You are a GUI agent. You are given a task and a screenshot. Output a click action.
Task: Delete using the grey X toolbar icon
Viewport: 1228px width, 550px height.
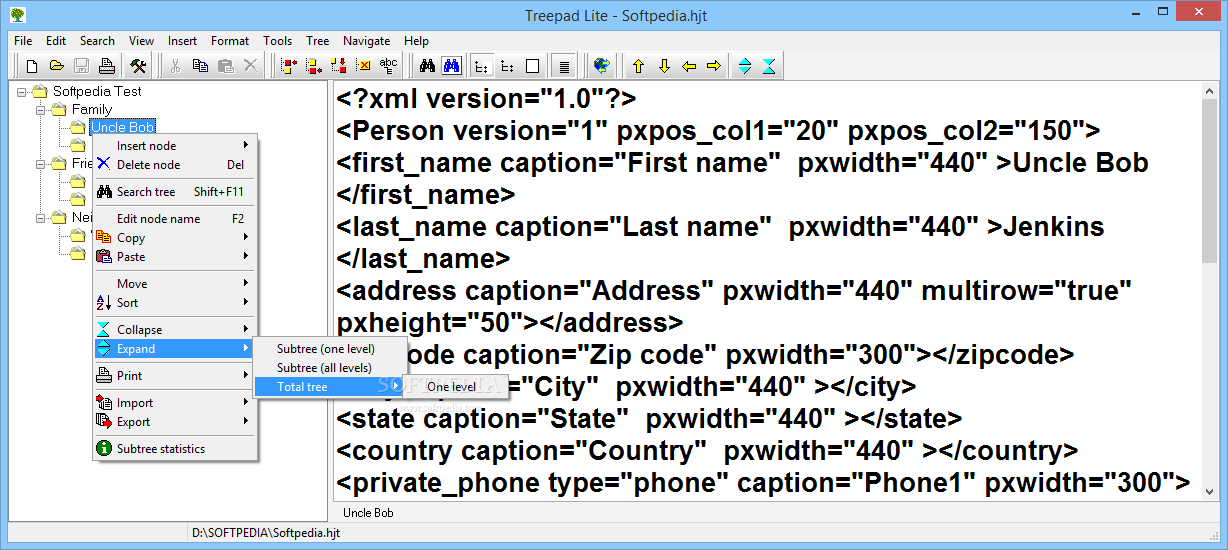250,66
